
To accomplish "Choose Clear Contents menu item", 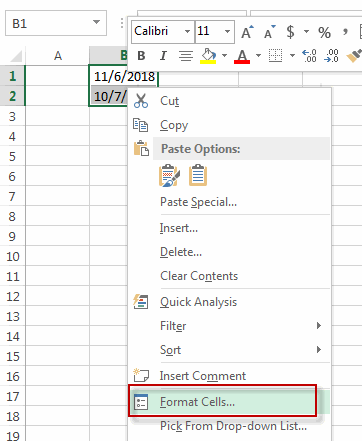I will pyautogui.click(x=229, y=276).
